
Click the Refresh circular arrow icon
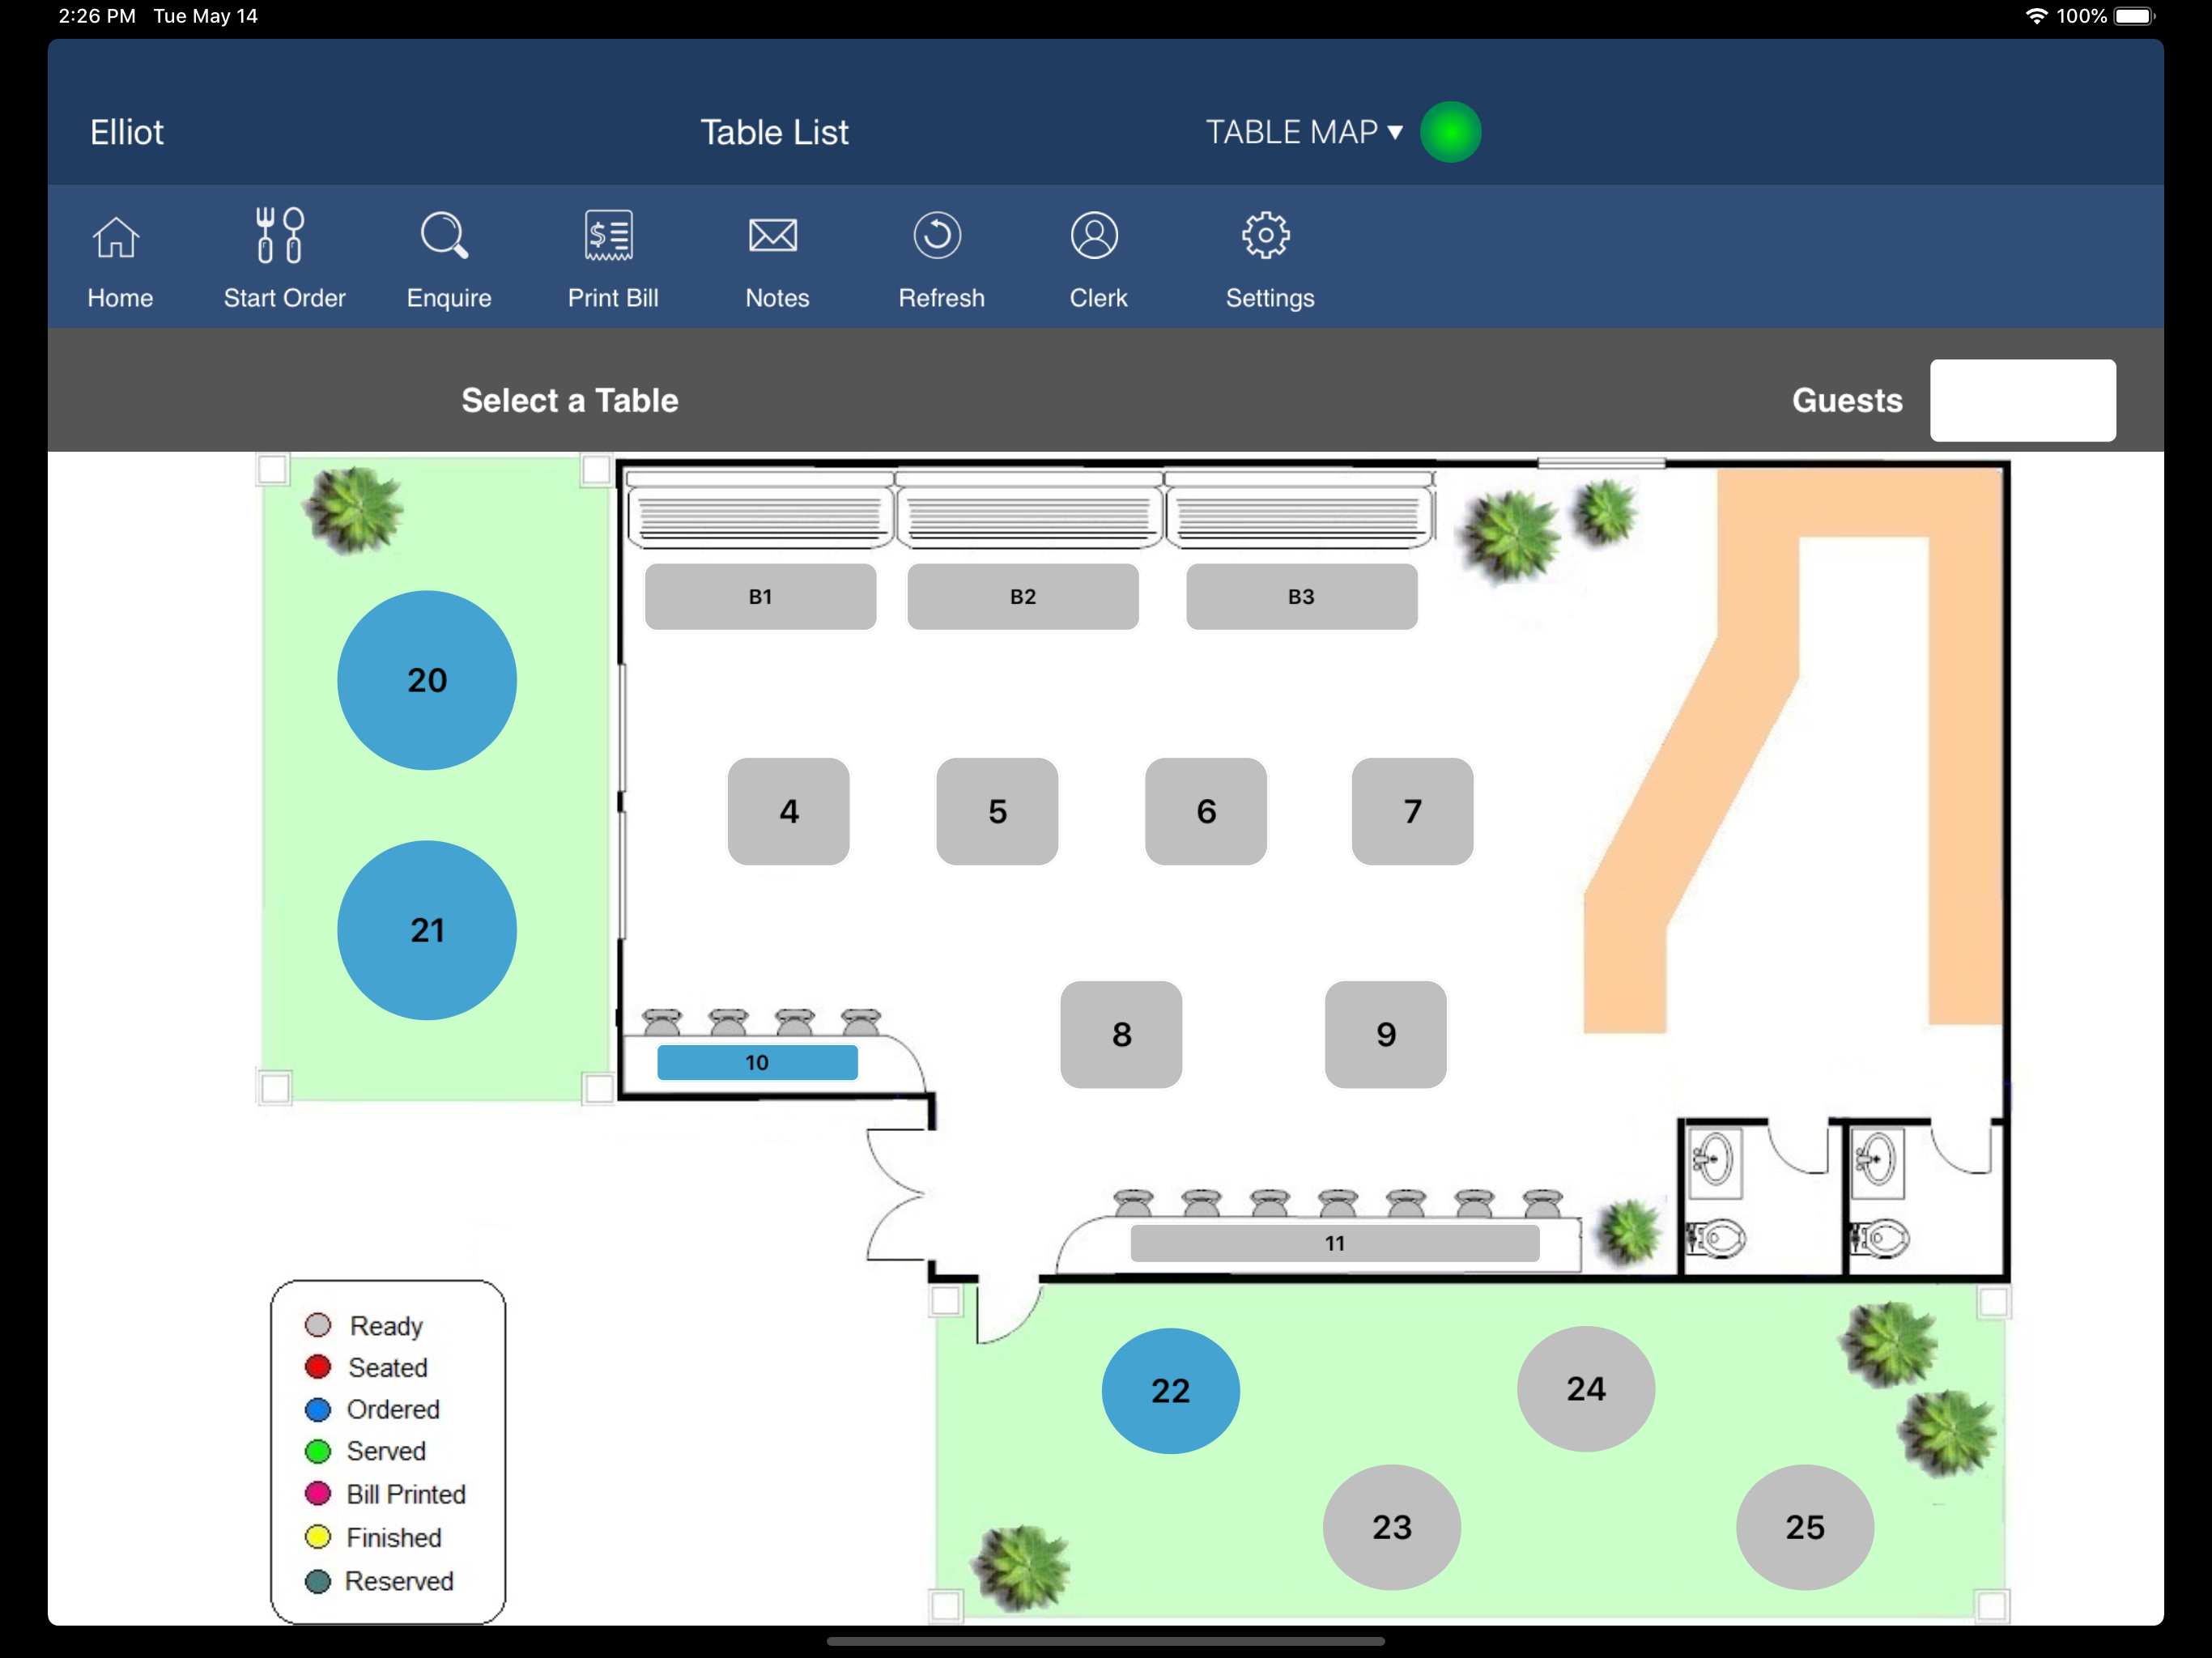point(938,236)
